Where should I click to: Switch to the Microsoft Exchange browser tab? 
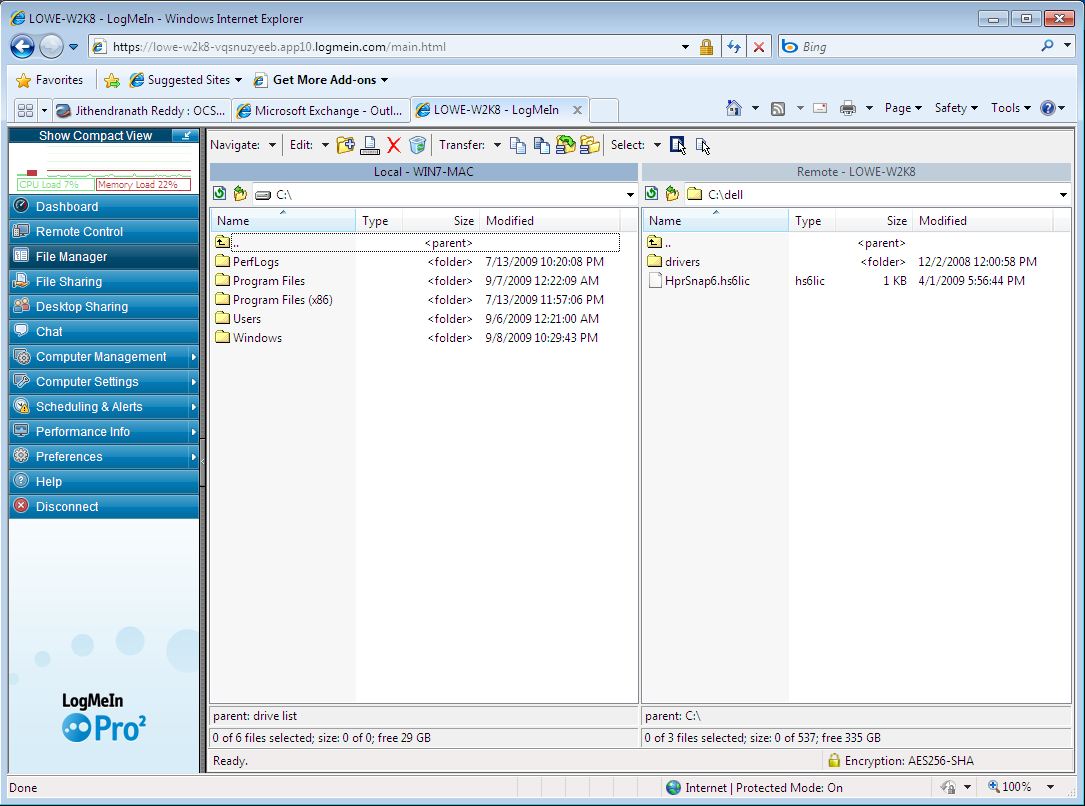[320, 110]
